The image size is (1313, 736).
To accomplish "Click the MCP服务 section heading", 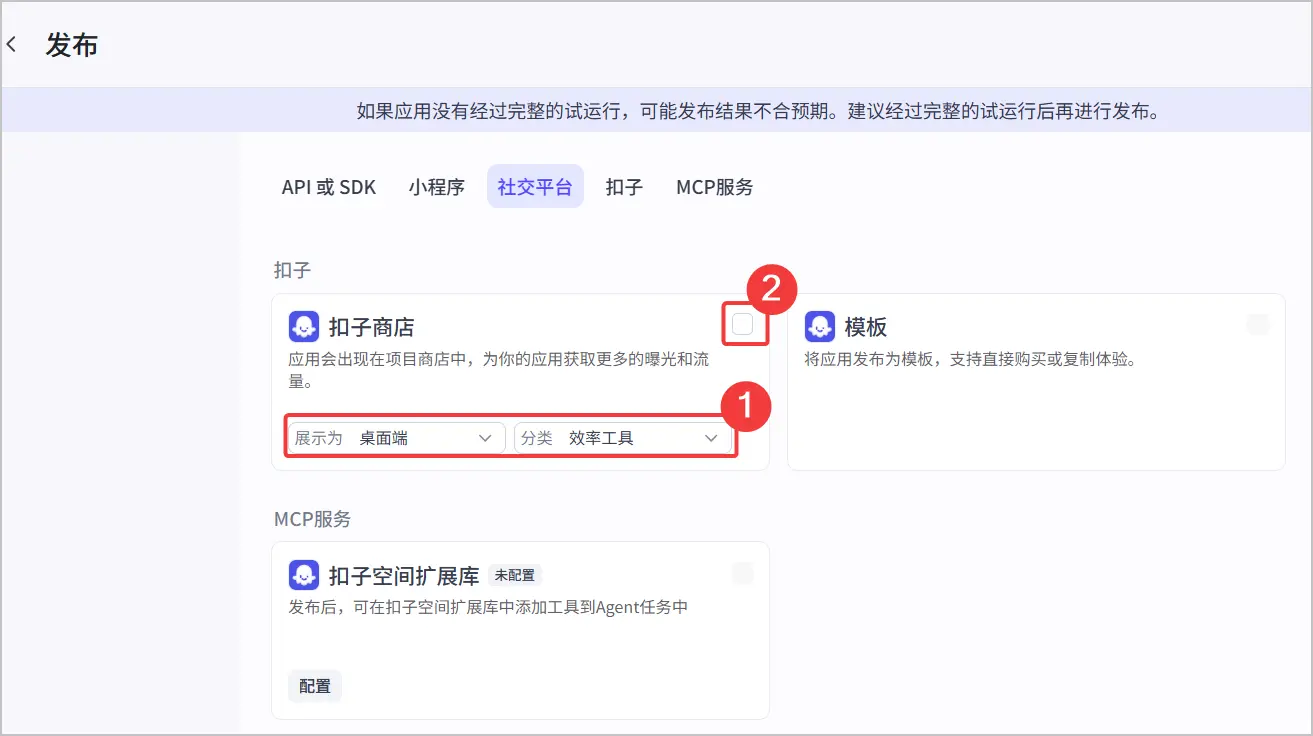I will point(313,519).
